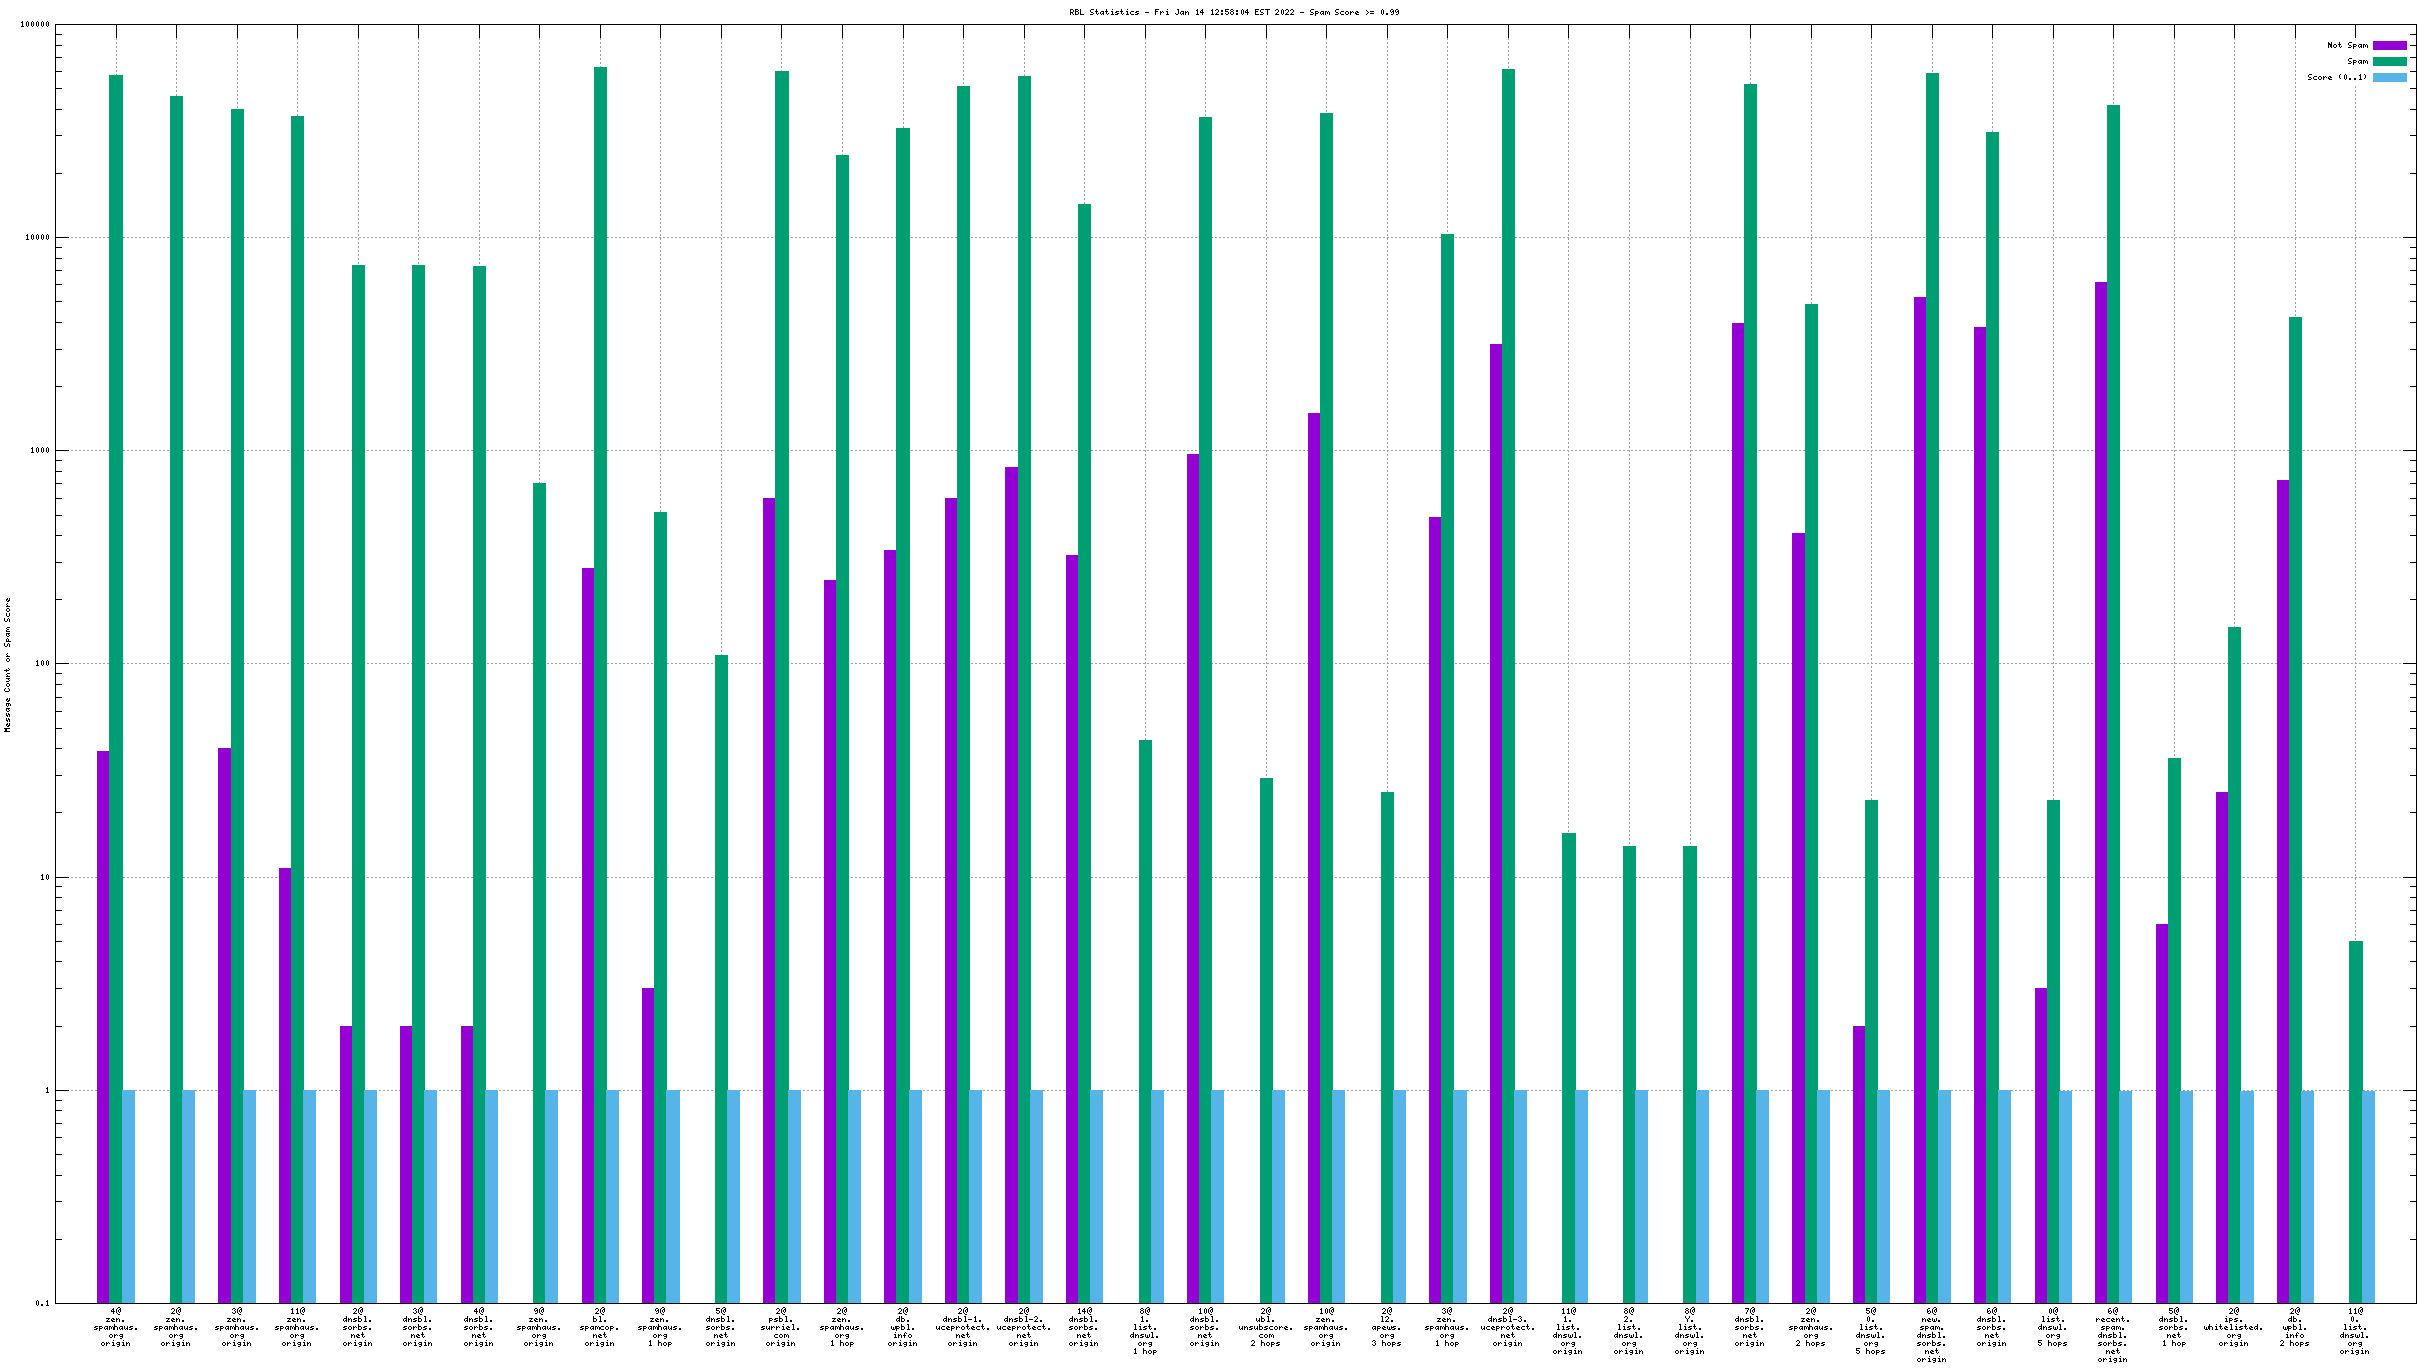Click the purple Not Spam legend swatch

tap(2389, 45)
